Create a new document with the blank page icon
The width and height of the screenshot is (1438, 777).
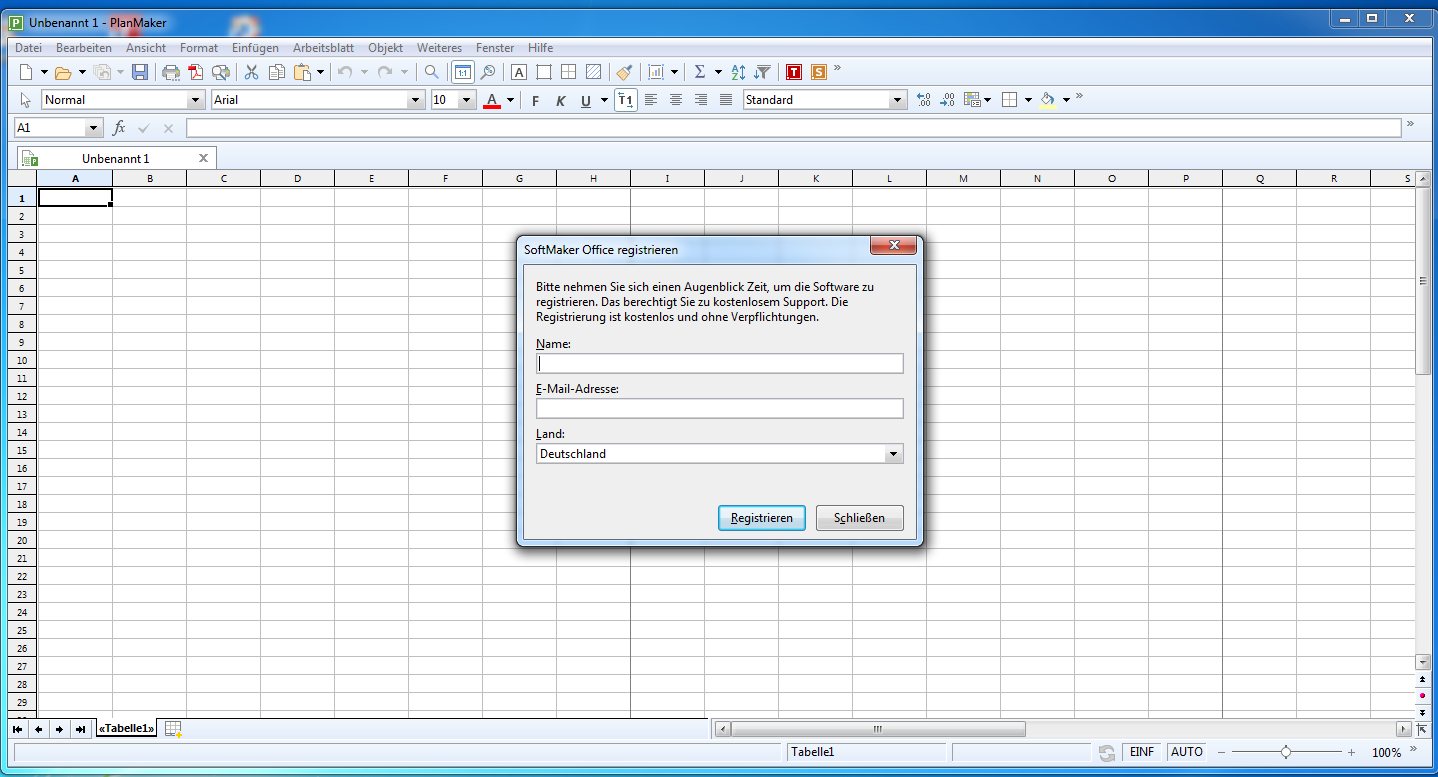(x=27, y=72)
